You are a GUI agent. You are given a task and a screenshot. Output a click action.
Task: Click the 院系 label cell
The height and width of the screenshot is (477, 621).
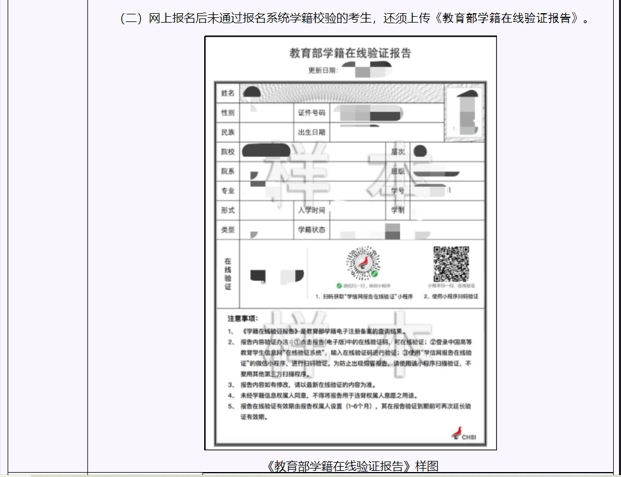tap(228, 171)
